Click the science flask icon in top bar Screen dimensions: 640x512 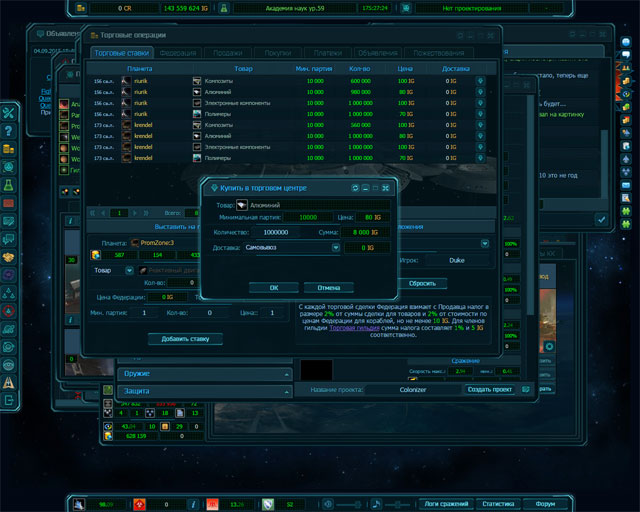pos(224,8)
